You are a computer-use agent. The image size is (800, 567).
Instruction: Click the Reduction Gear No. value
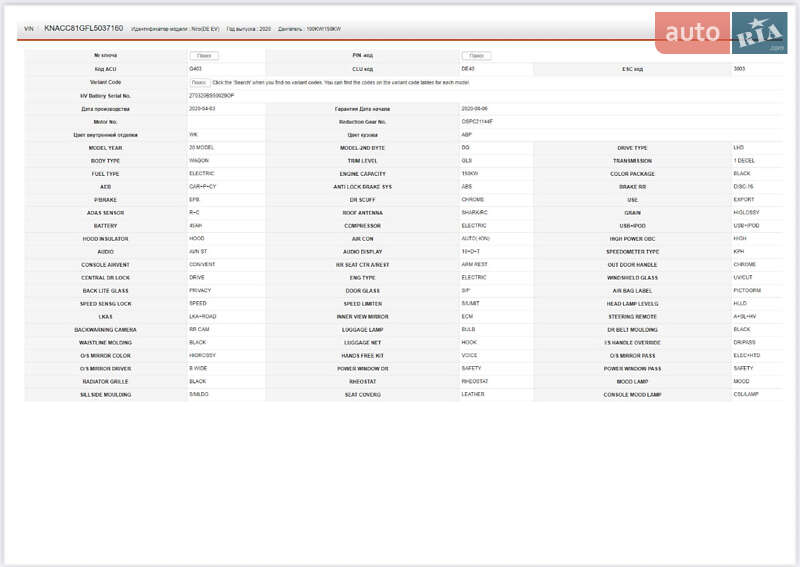tap(477, 121)
